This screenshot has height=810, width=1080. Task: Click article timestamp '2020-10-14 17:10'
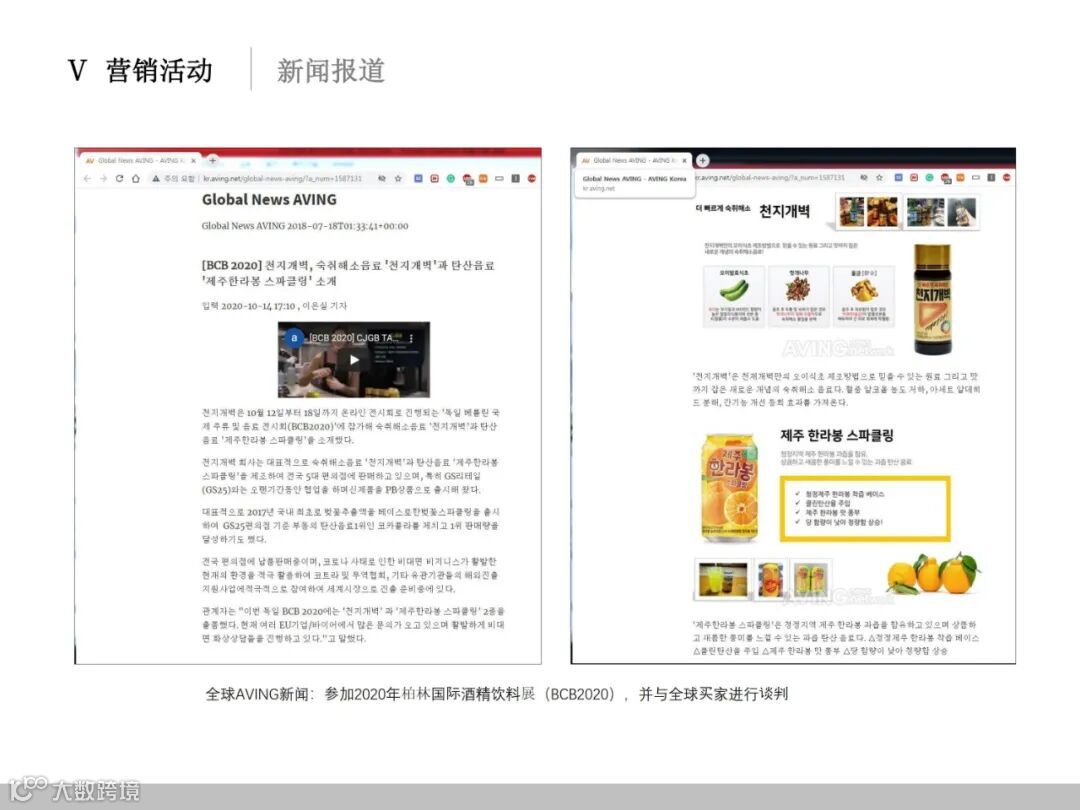258,306
